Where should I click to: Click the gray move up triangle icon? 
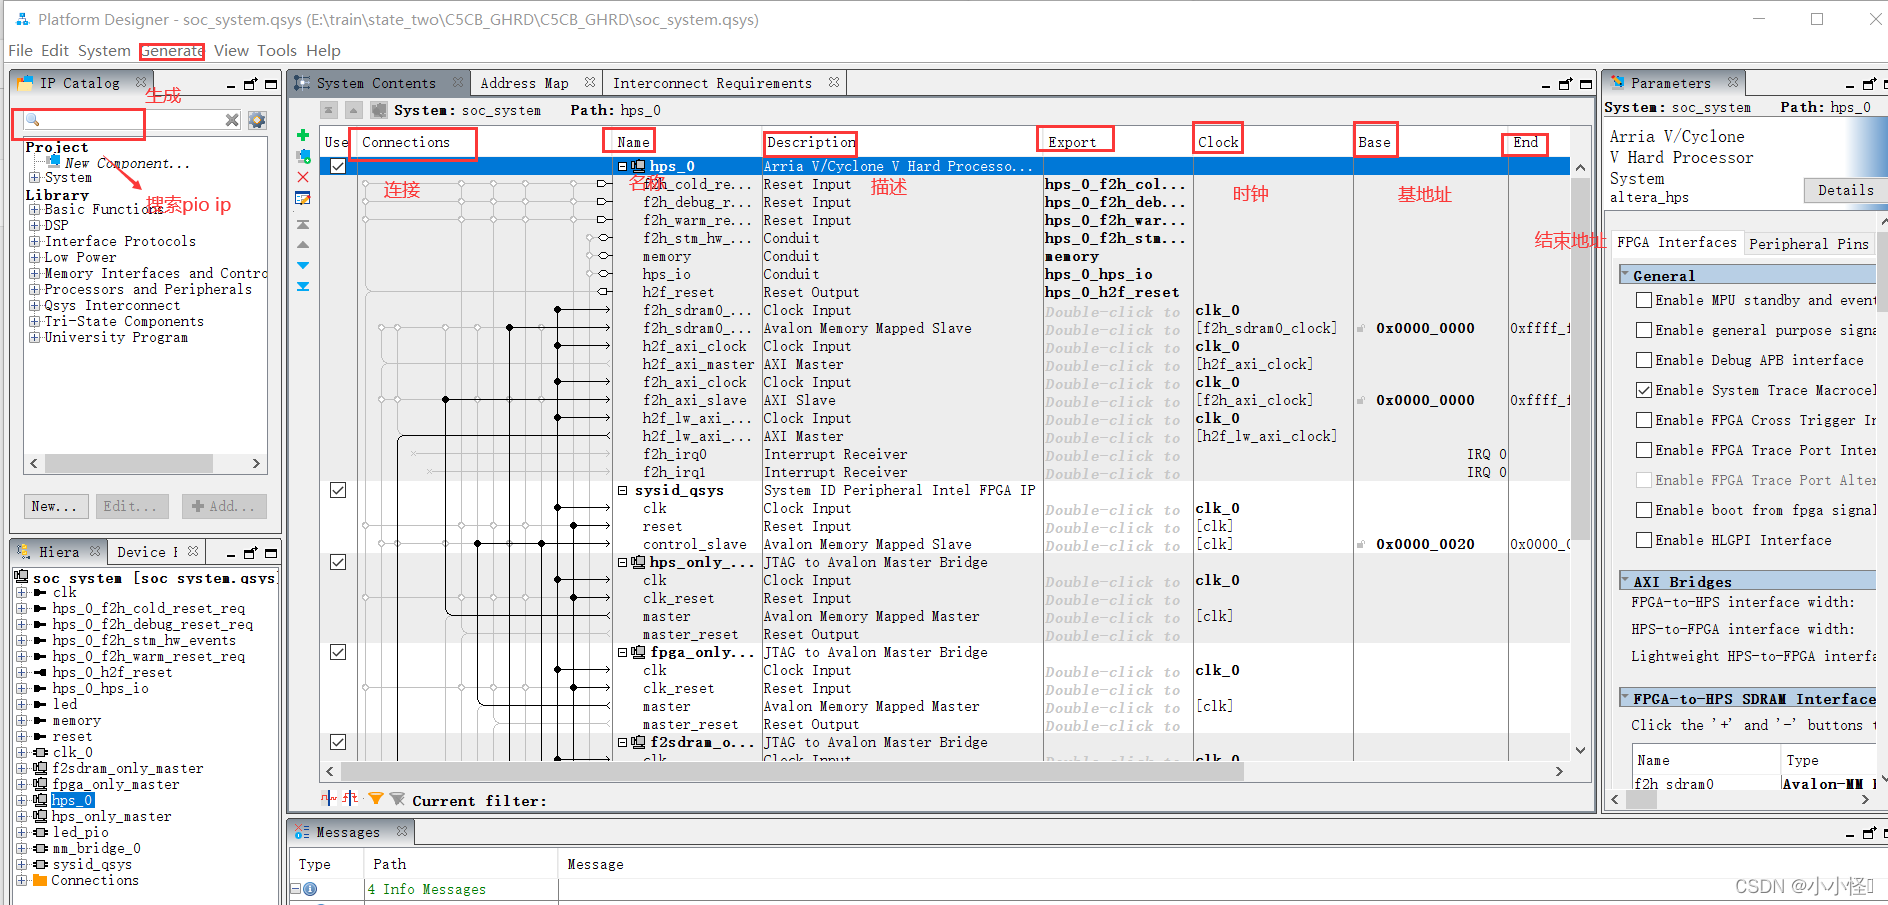click(303, 245)
